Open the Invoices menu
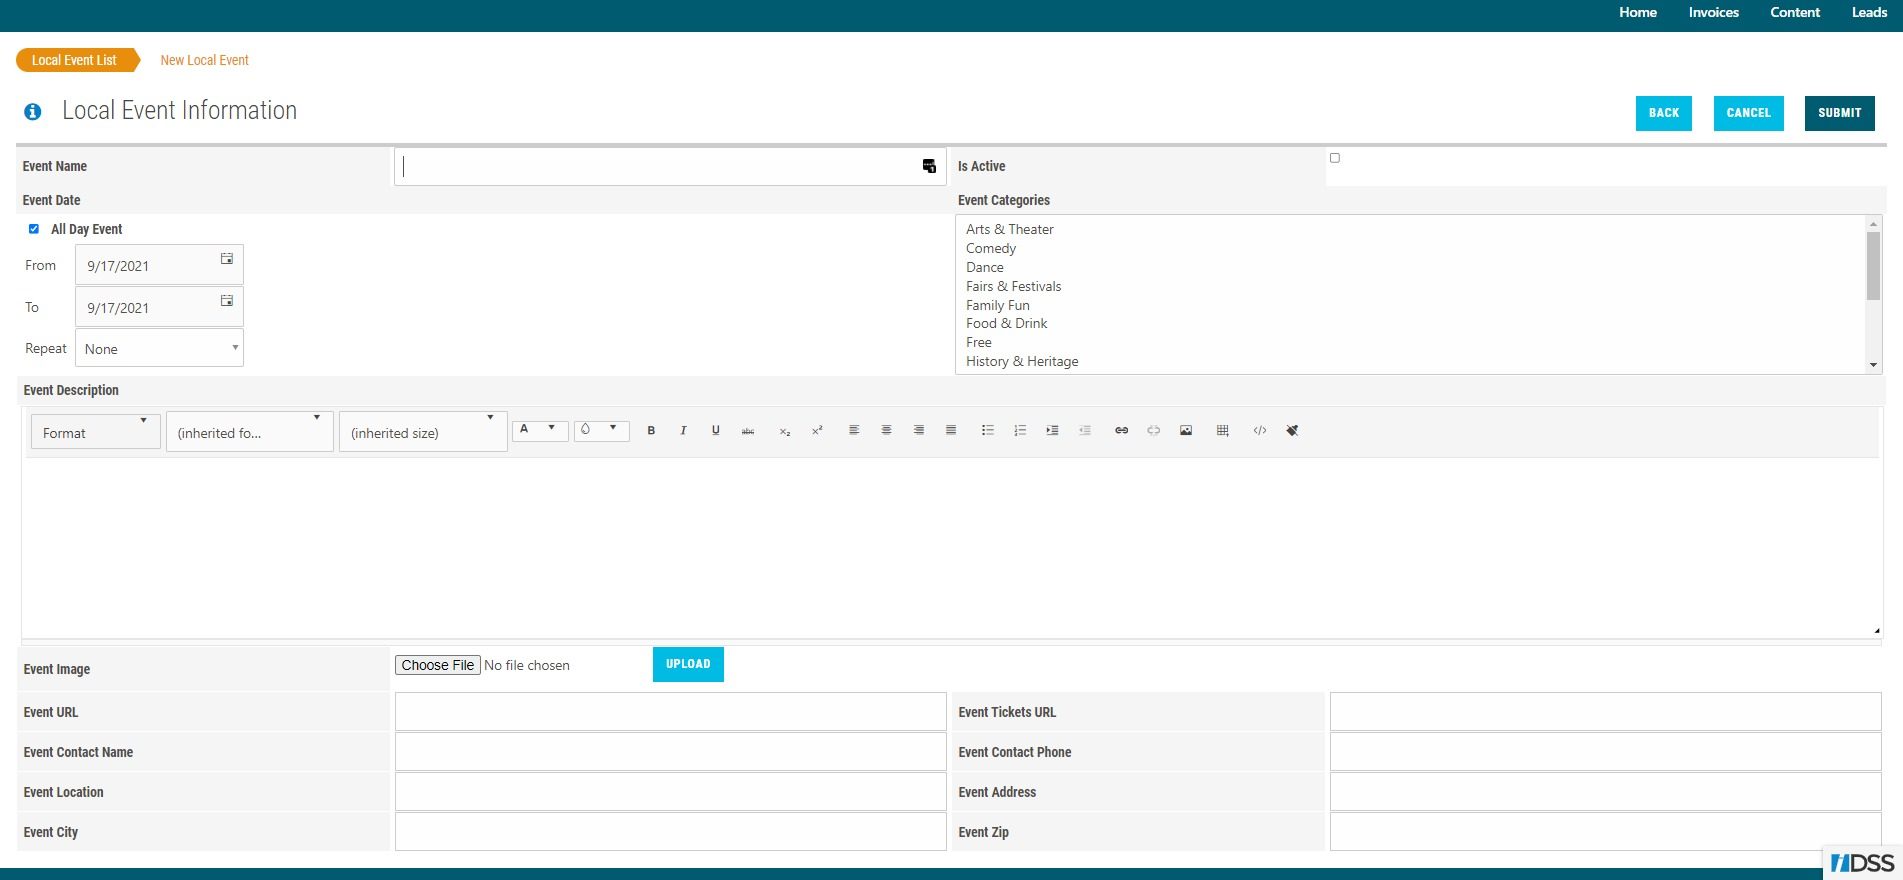1903x880 pixels. tap(1713, 13)
